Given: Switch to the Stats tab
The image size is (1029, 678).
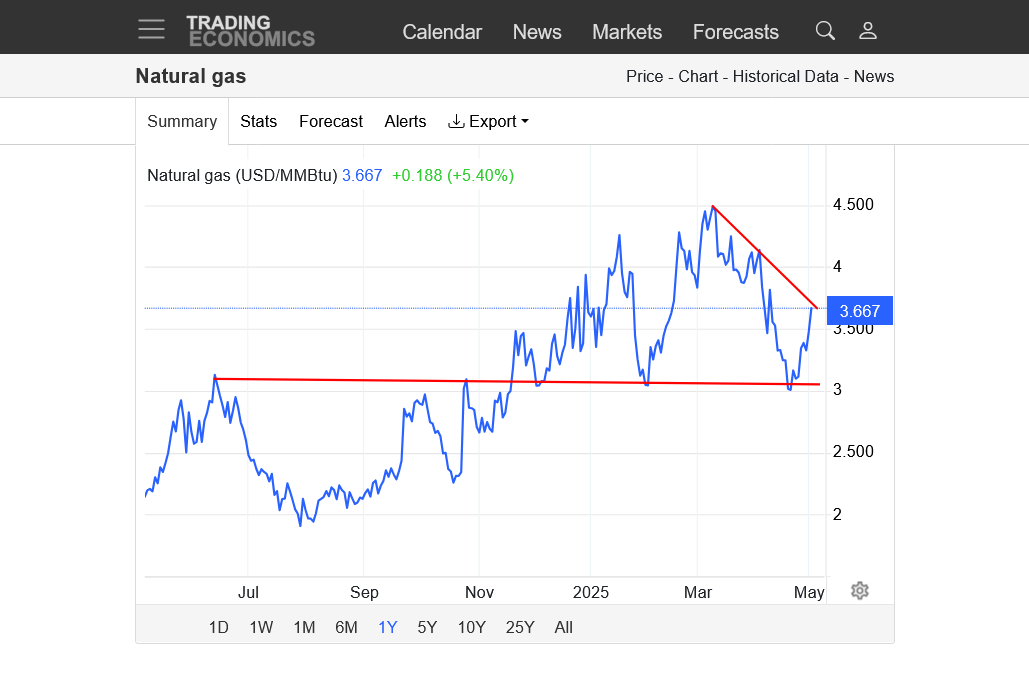Looking at the screenshot, I should (x=258, y=121).
